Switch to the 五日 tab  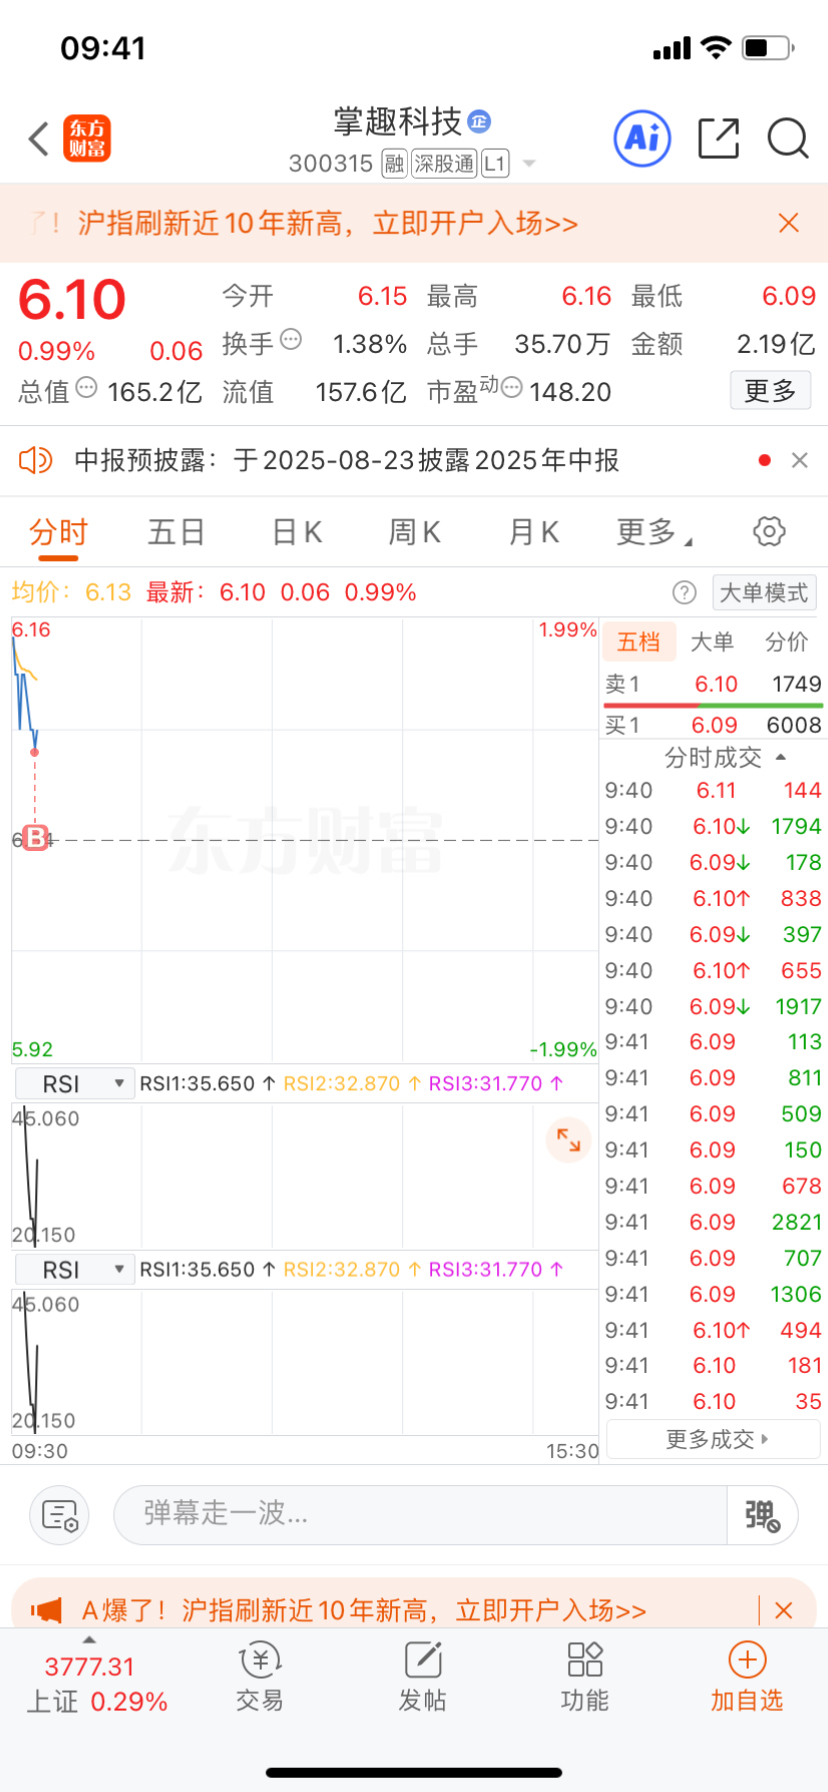176,532
